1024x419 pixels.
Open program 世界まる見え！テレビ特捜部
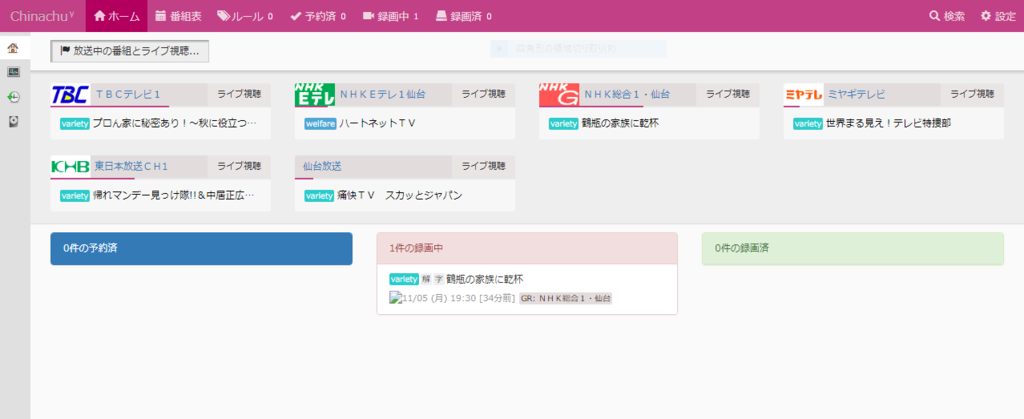pyautogui.click(x=888, y=123)
